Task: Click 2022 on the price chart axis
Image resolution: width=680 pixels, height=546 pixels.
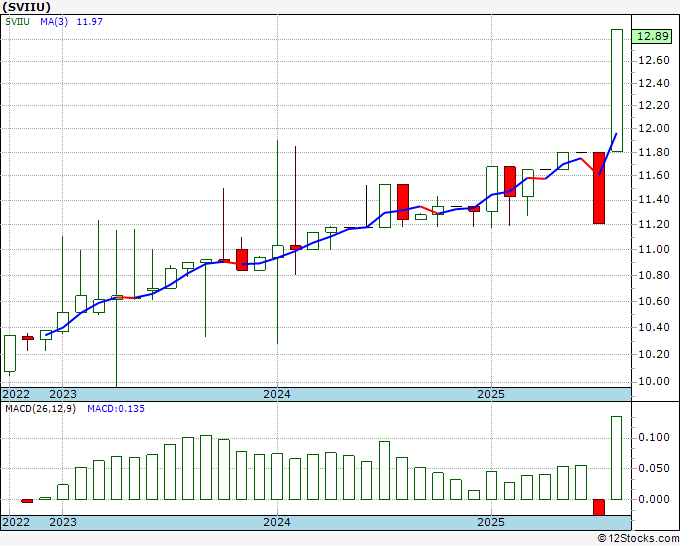Action: pos(16,394)
